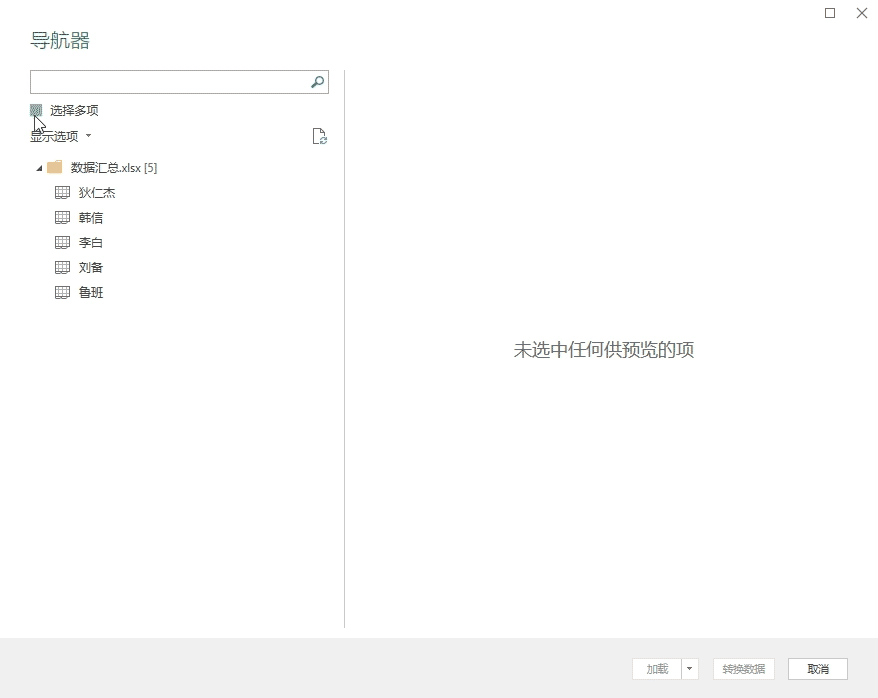Collapse the 数据汇总.xlsx tree node
Image resolution: width=878 pixels, height=698 pixels.
point(39,168)
